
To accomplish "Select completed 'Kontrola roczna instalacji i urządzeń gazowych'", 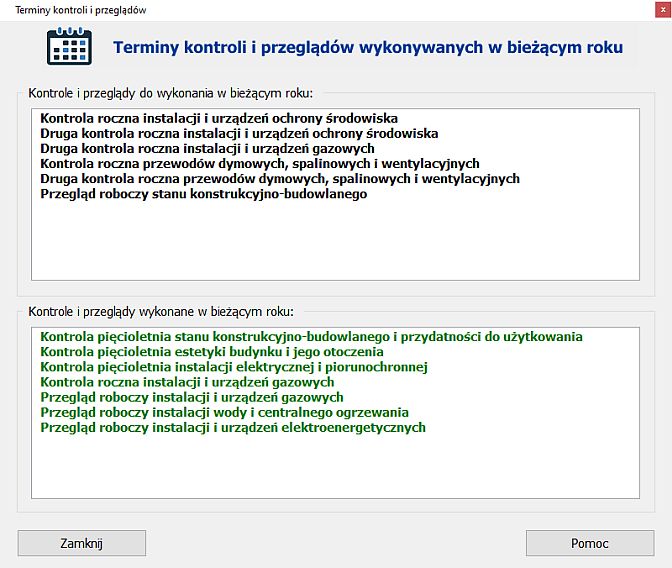I will (187, 382).
